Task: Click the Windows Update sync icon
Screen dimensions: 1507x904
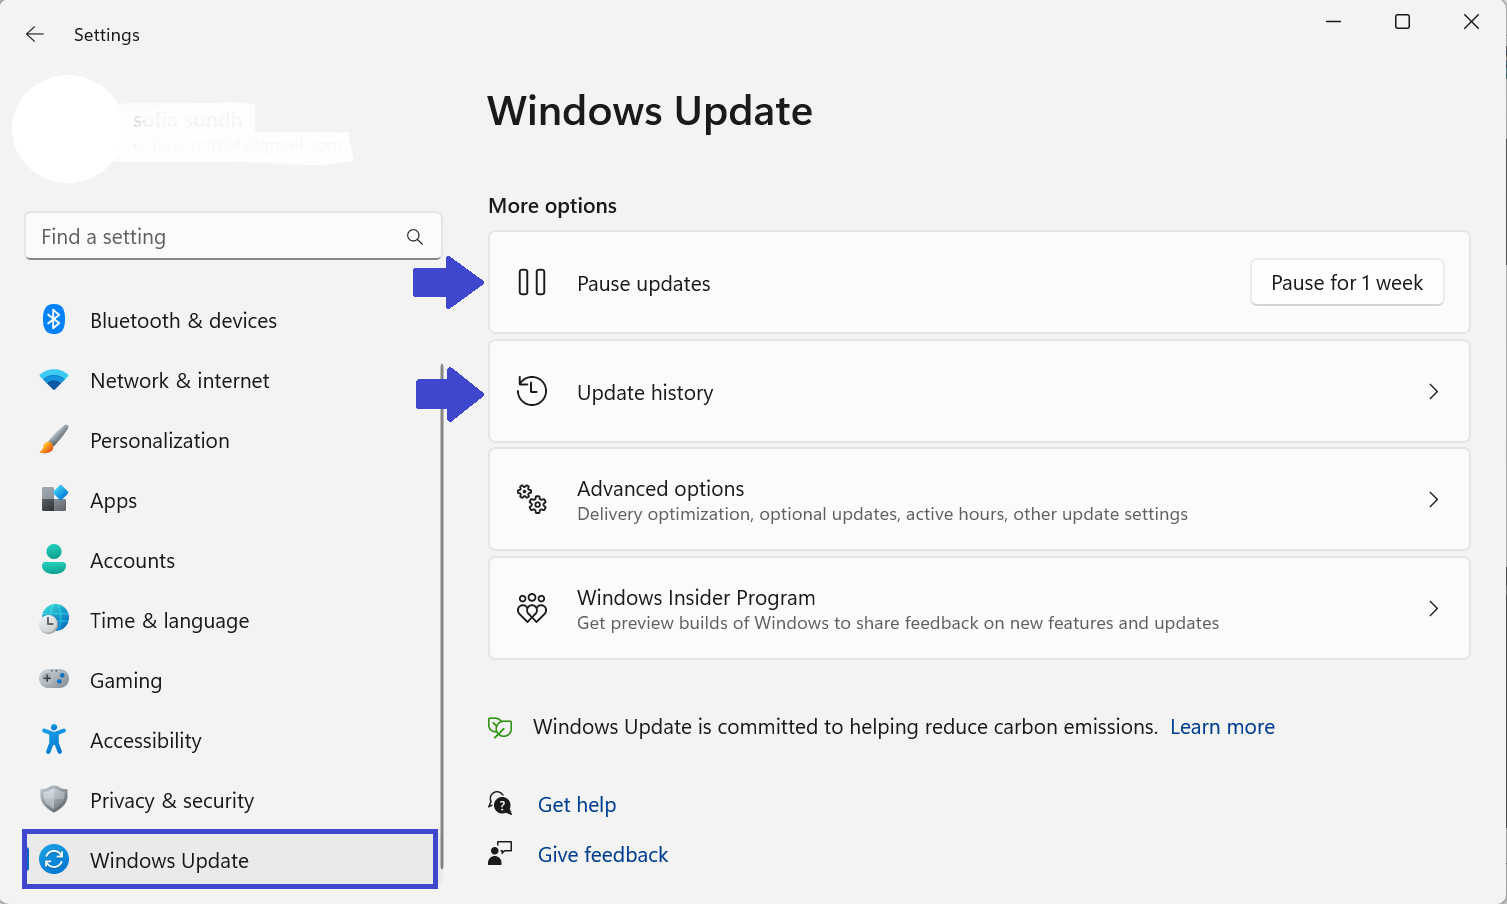Action: tap(54, 860)
